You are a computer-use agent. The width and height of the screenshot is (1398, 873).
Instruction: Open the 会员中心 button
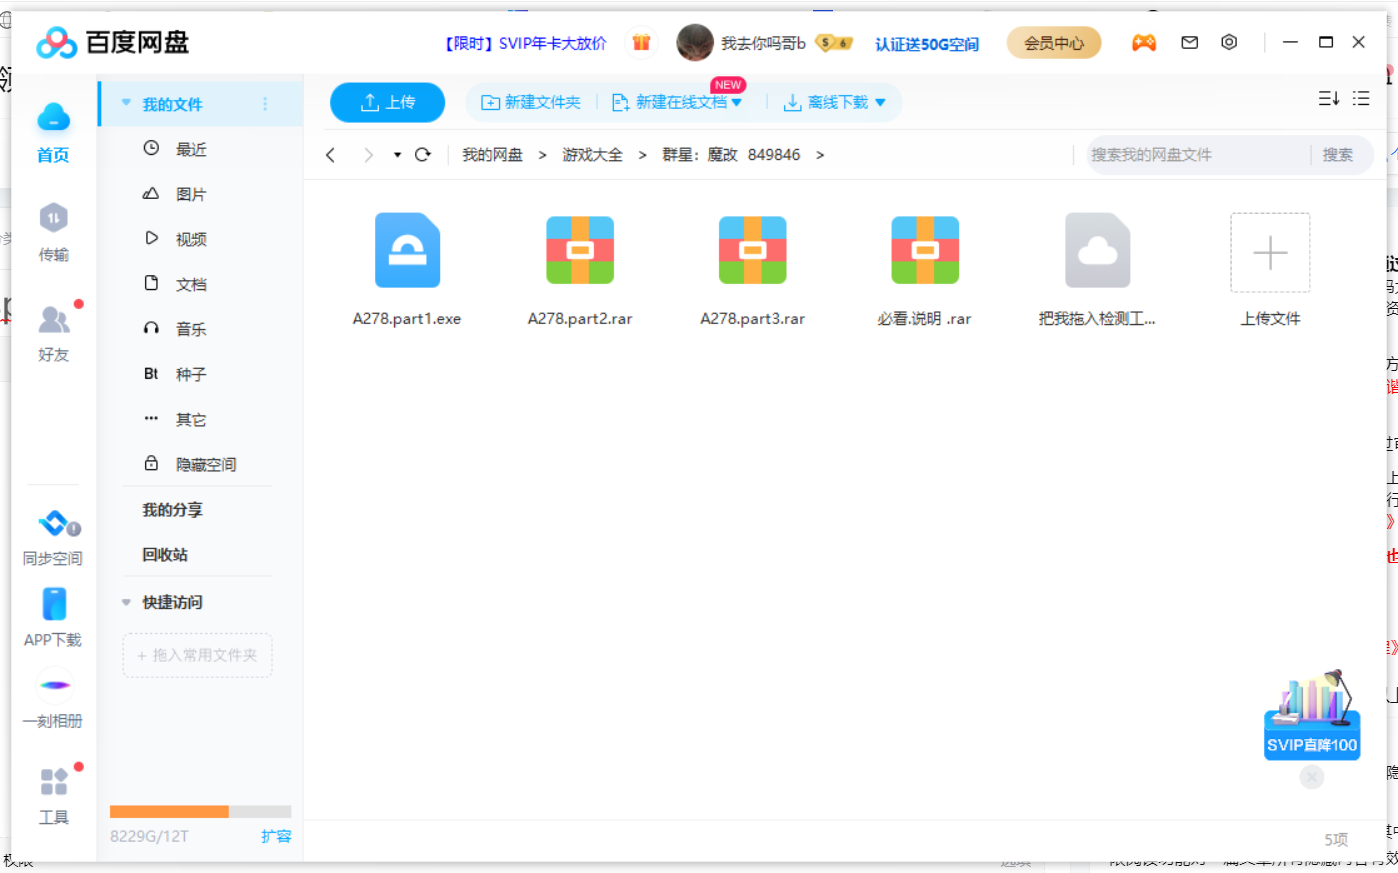click(x=1053, y=43)
